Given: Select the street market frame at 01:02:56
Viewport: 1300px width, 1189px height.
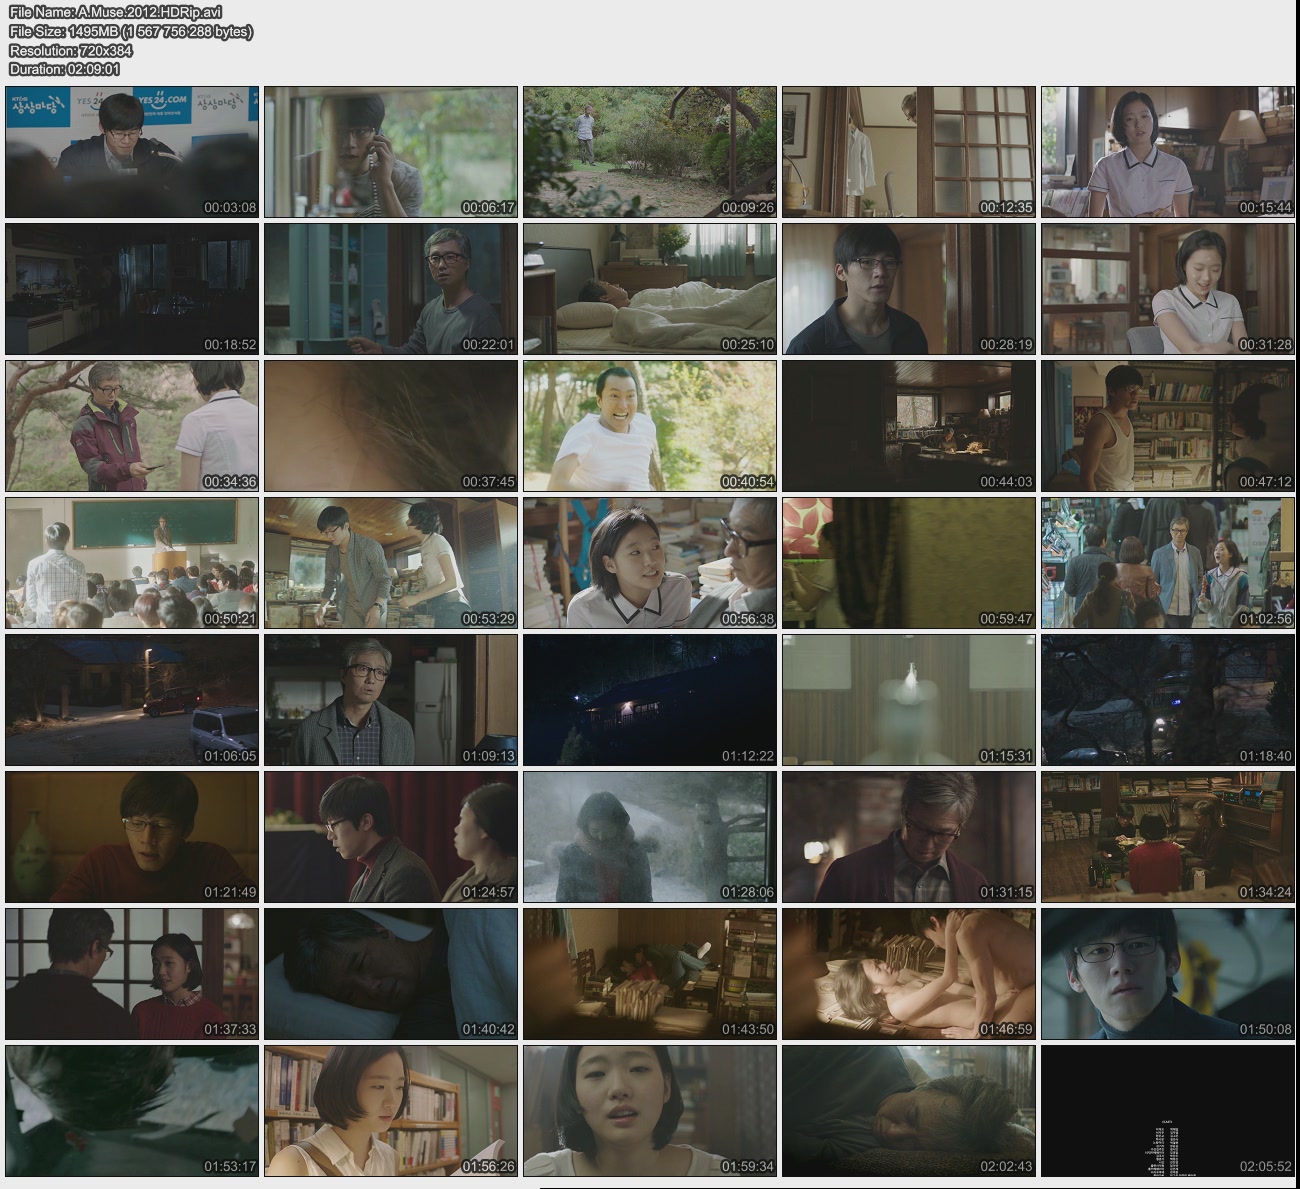Looking at the screenshot, I should point(1167,563).
